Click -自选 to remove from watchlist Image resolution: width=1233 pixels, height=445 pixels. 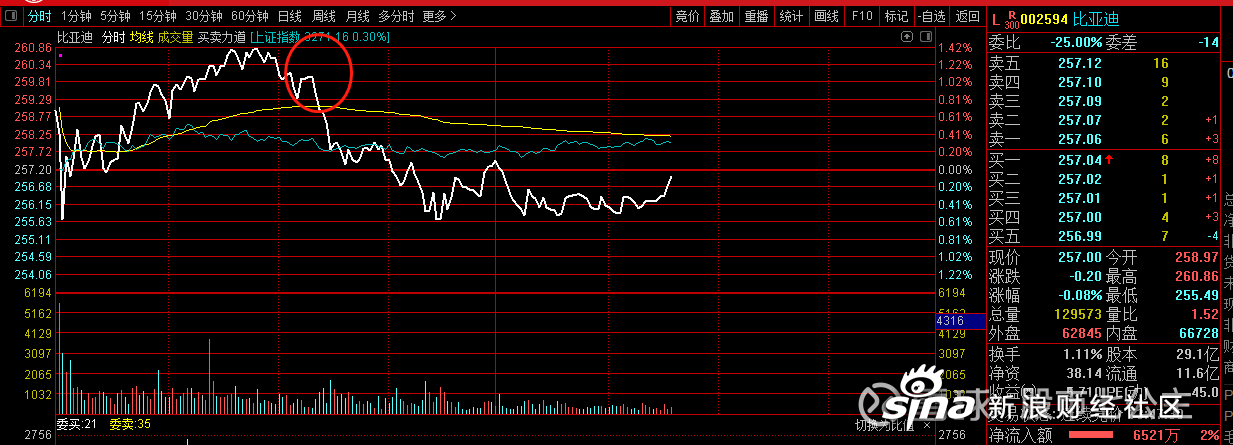[931, 16]
